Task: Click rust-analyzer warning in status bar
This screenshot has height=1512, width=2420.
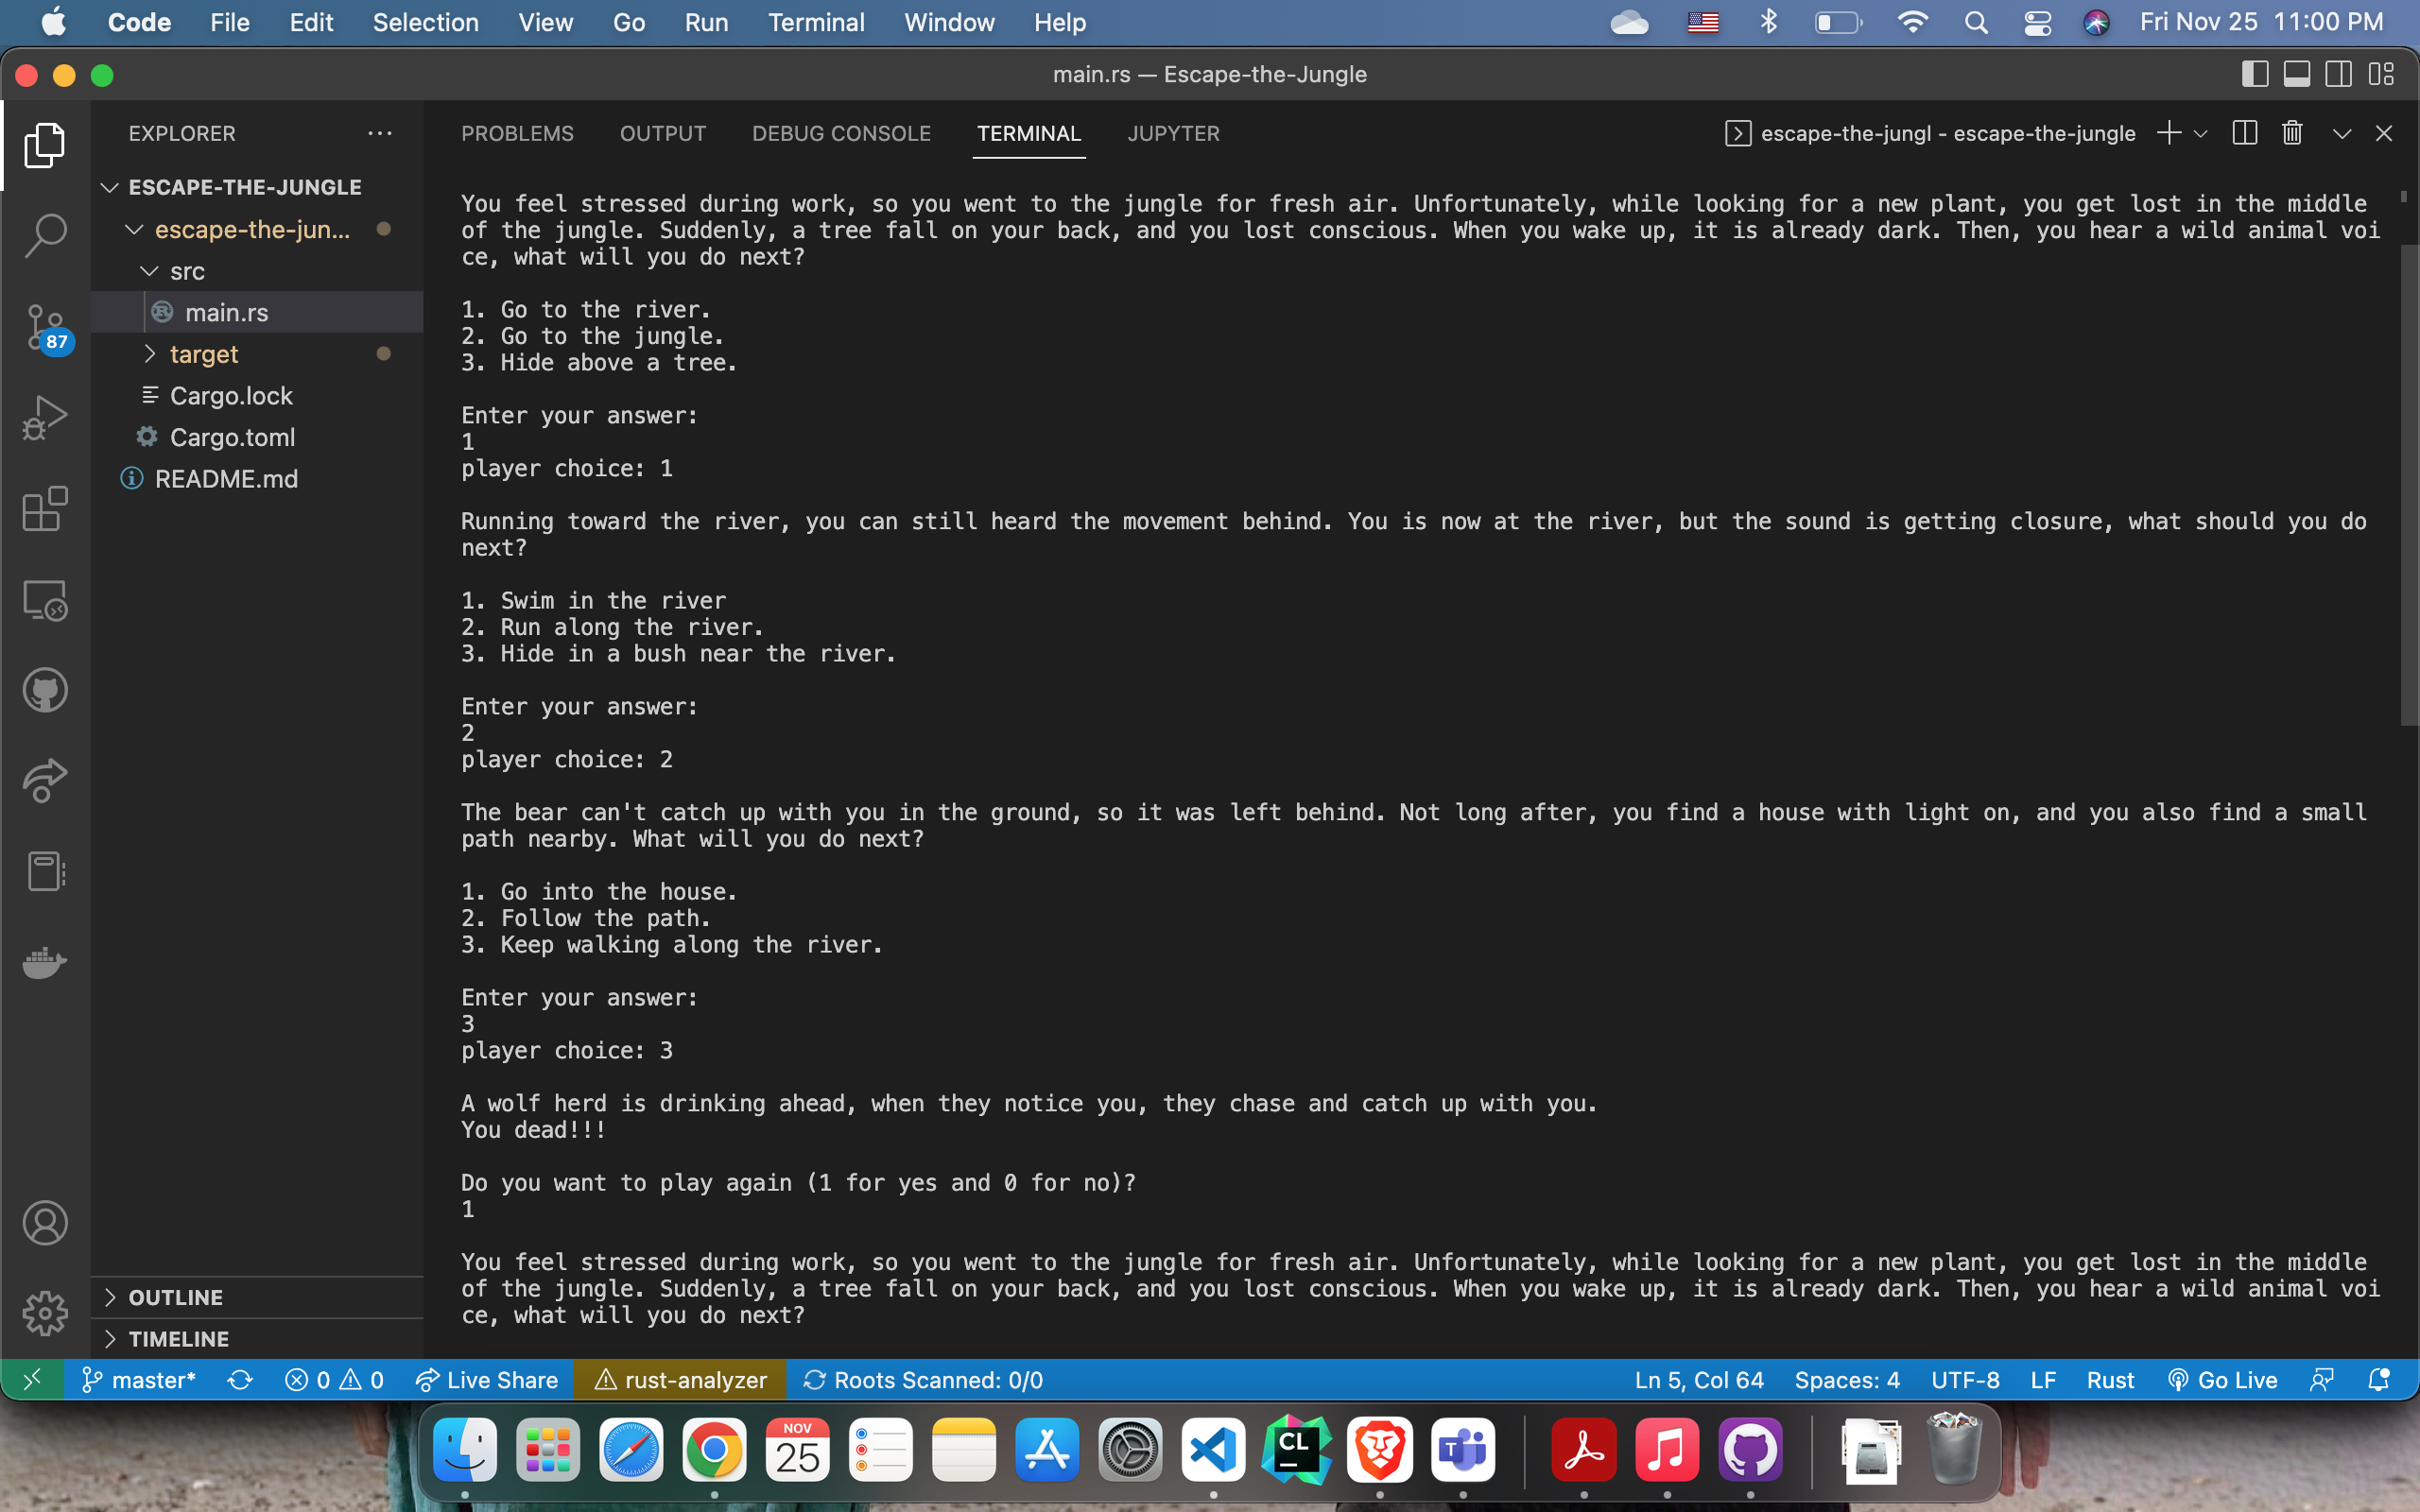Action: pos(680,1380)
